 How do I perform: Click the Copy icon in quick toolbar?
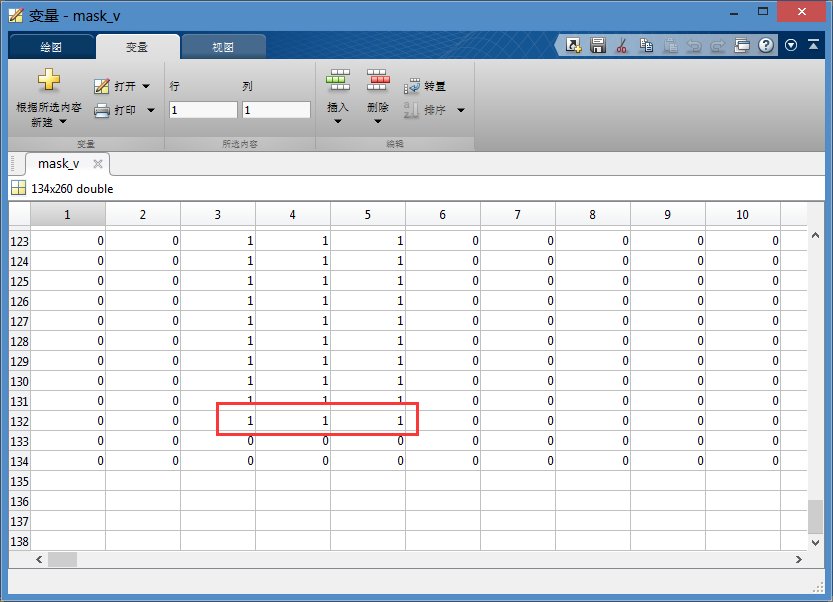pyautogui.click(x=646, y=45)
